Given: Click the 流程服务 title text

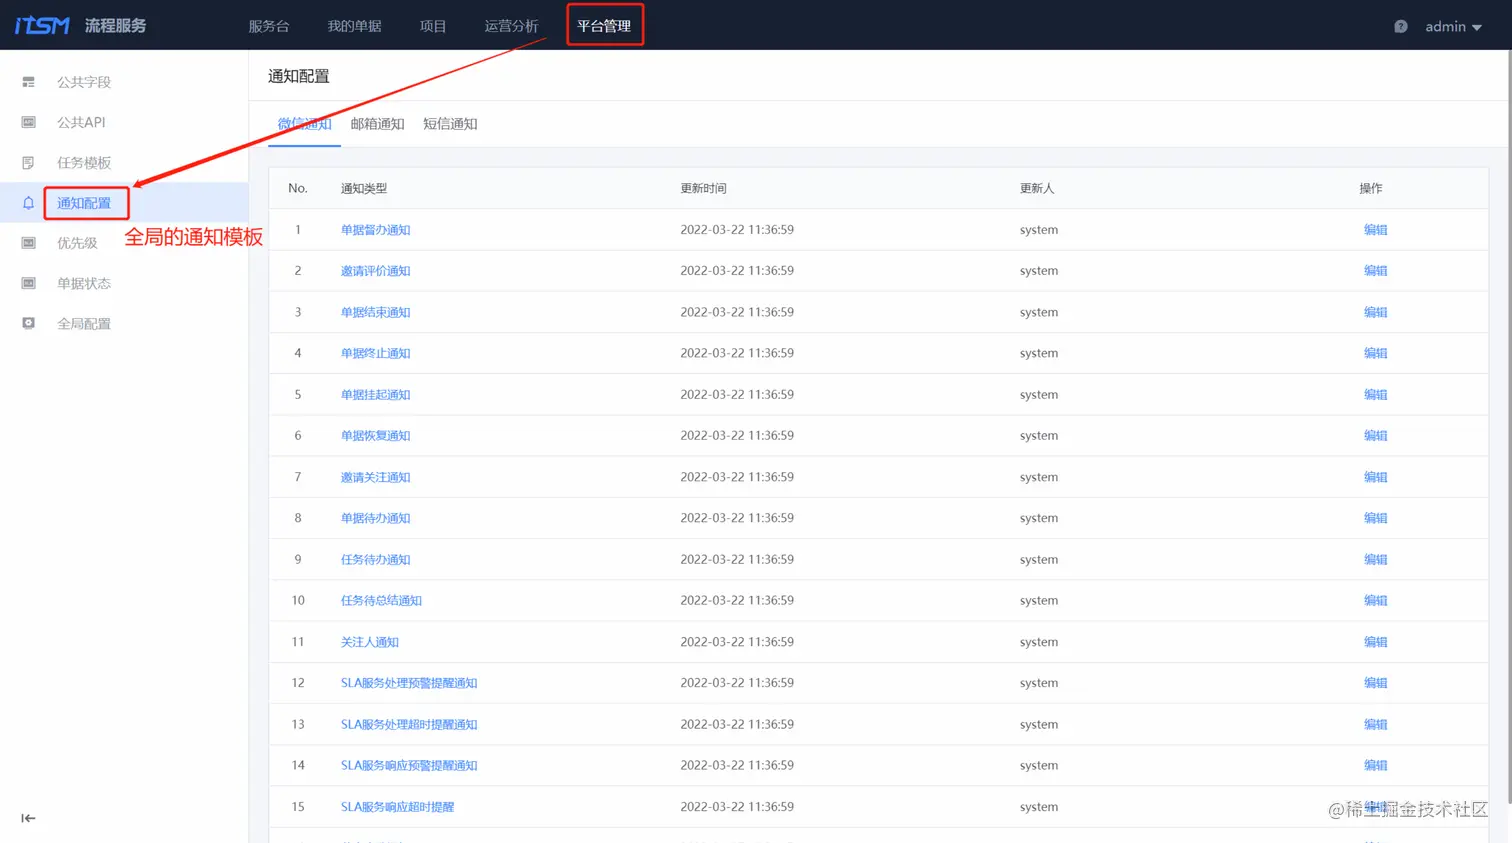Looking at the screenshot, I should click(x=115, y=26).
